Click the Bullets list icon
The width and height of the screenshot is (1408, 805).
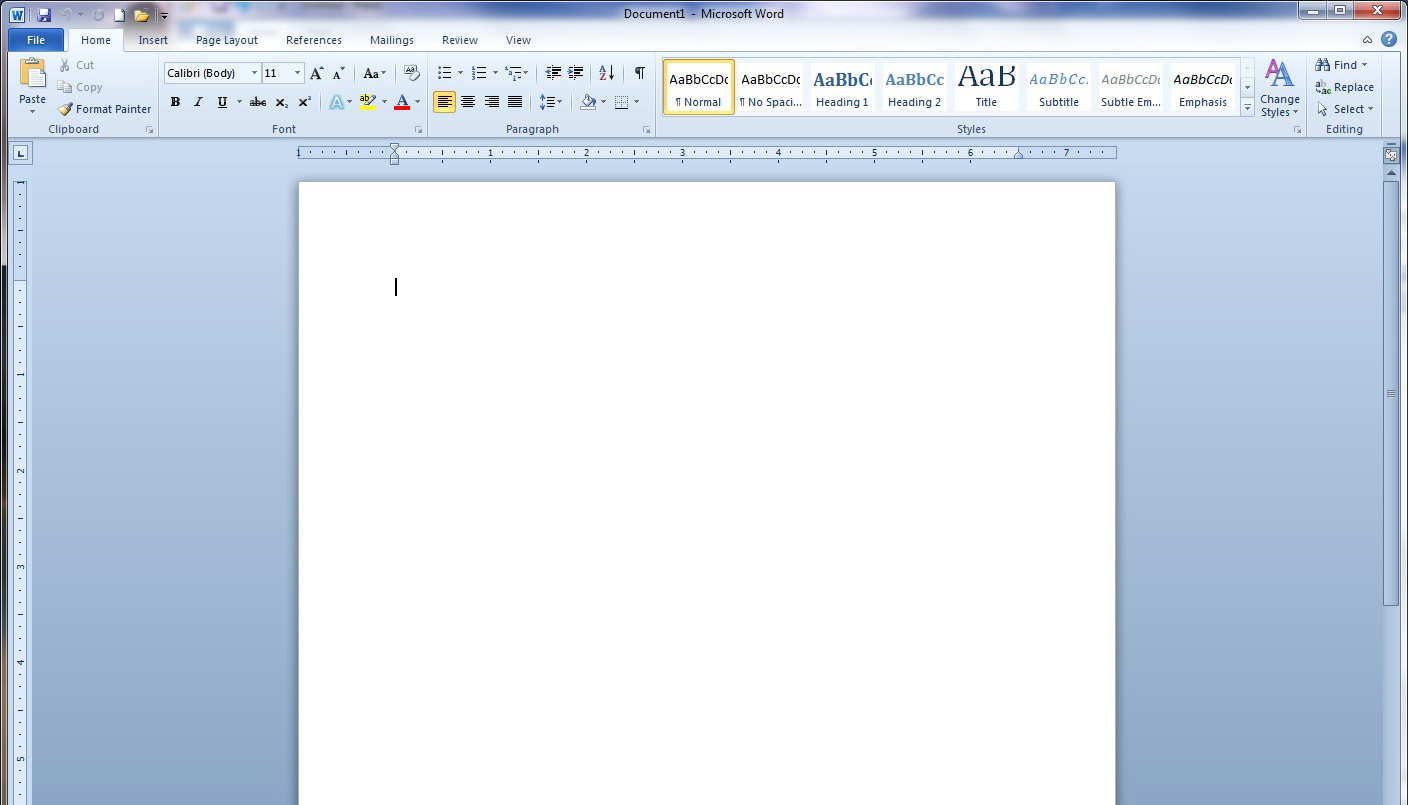(x=445, y=73)
